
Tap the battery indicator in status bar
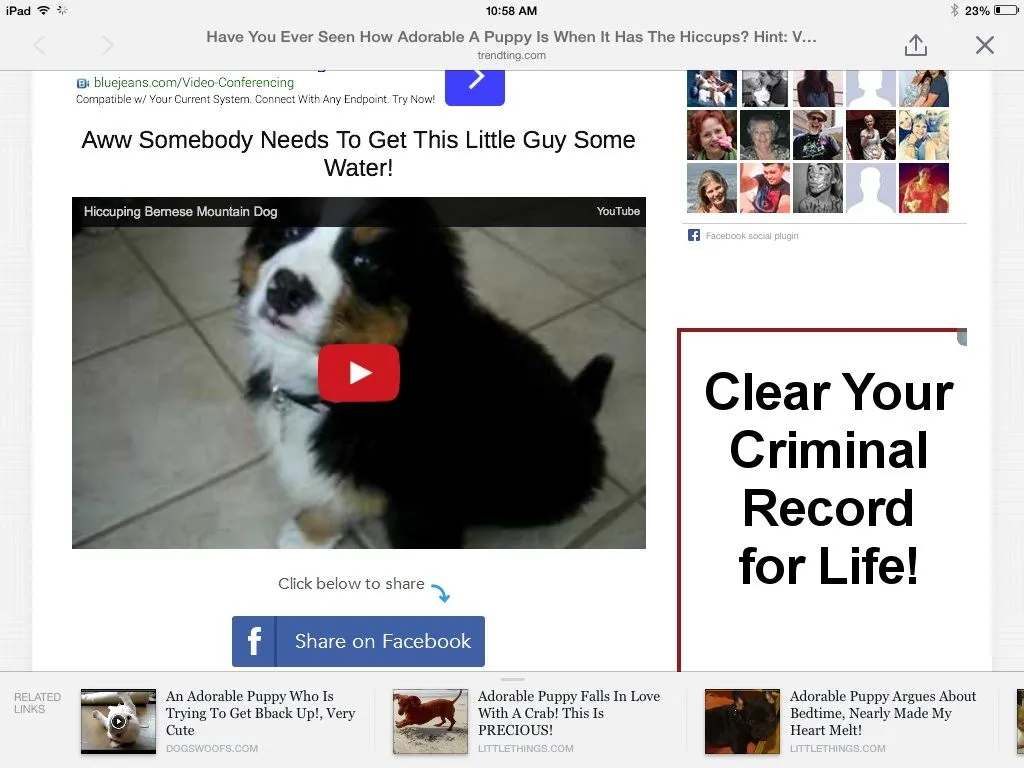1005,10
